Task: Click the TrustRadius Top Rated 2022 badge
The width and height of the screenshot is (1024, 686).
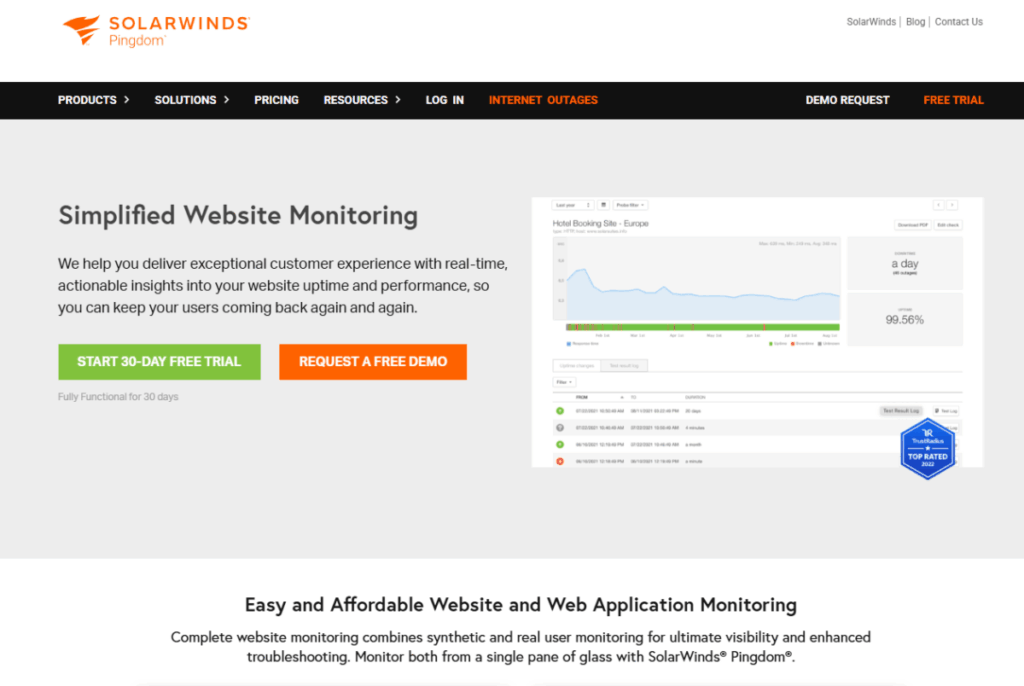Action: coord(928,447)
